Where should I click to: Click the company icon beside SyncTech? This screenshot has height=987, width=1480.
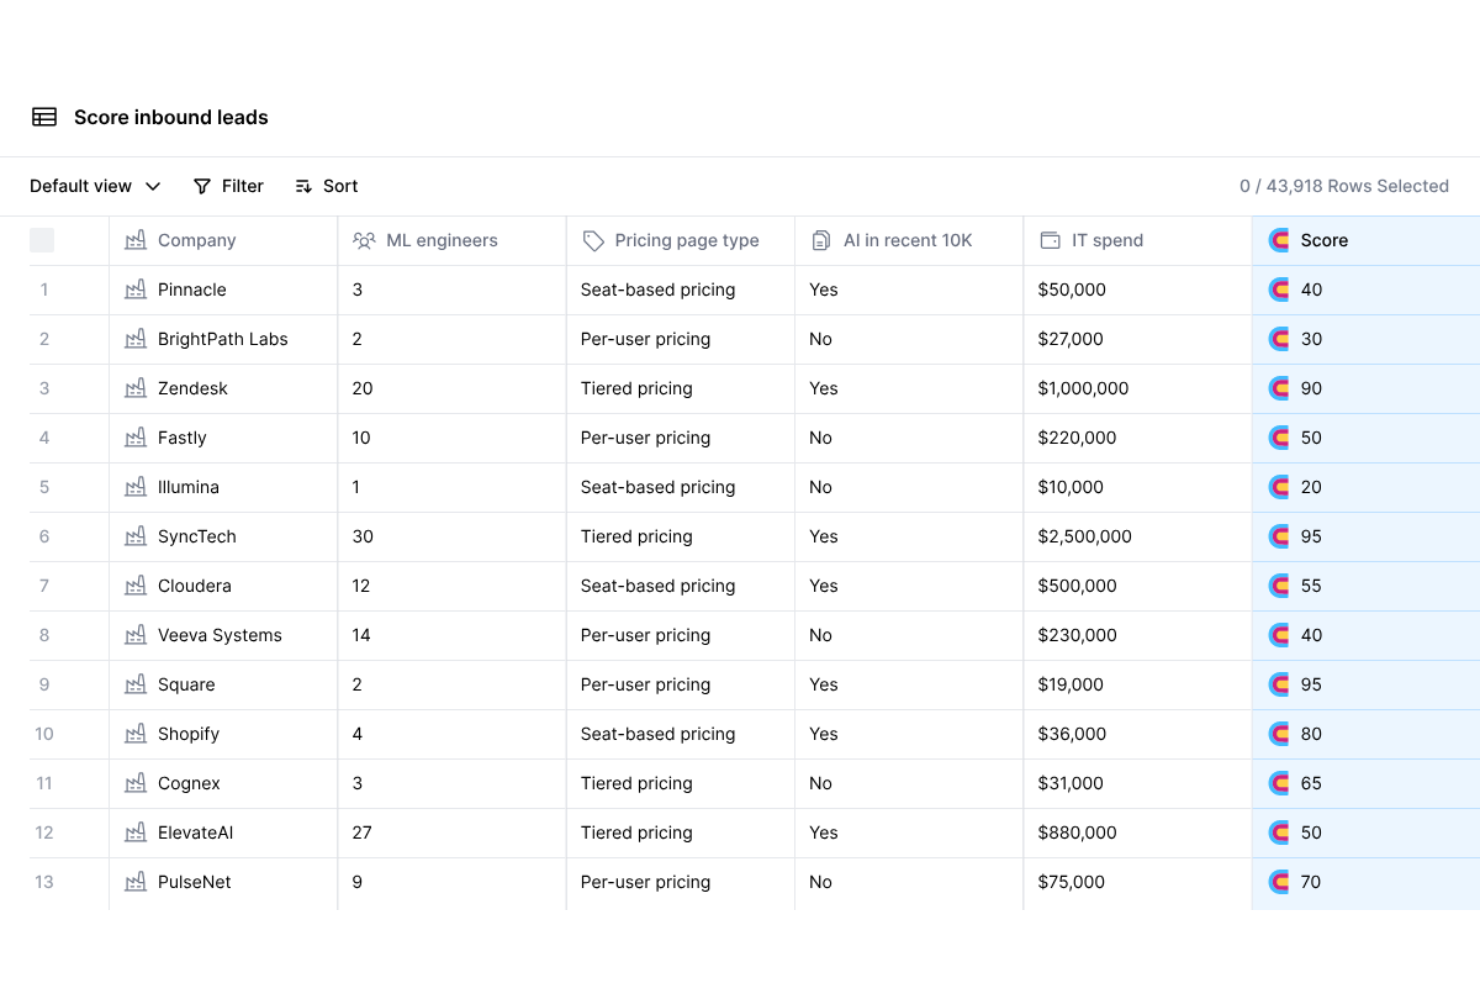point(135,536)
